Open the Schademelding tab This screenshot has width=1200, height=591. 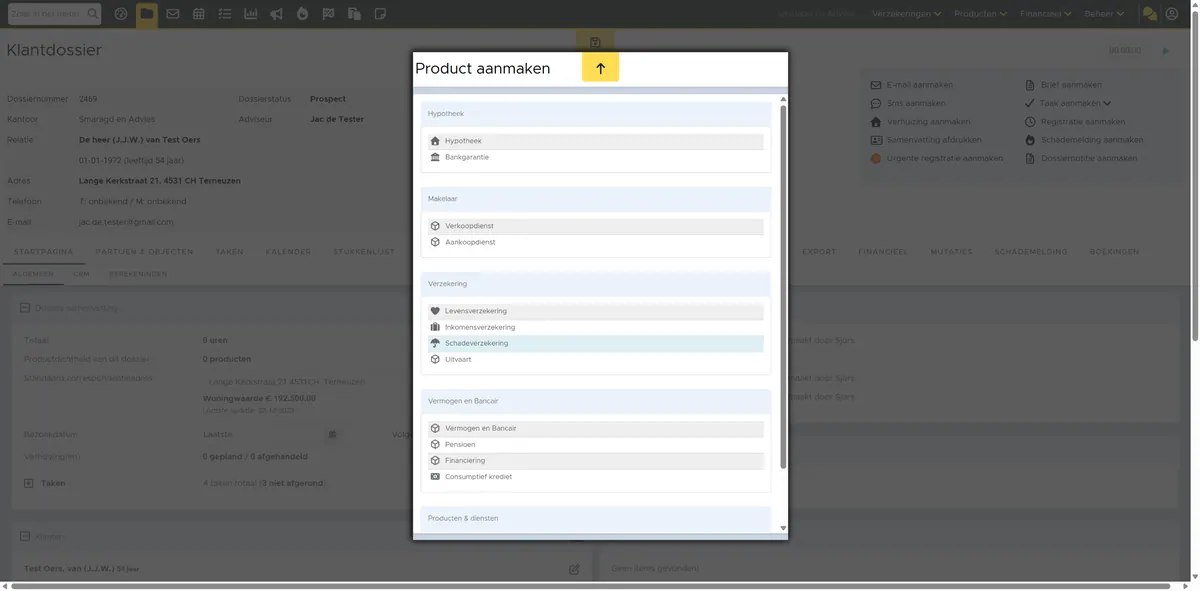tap(1031, 252)
